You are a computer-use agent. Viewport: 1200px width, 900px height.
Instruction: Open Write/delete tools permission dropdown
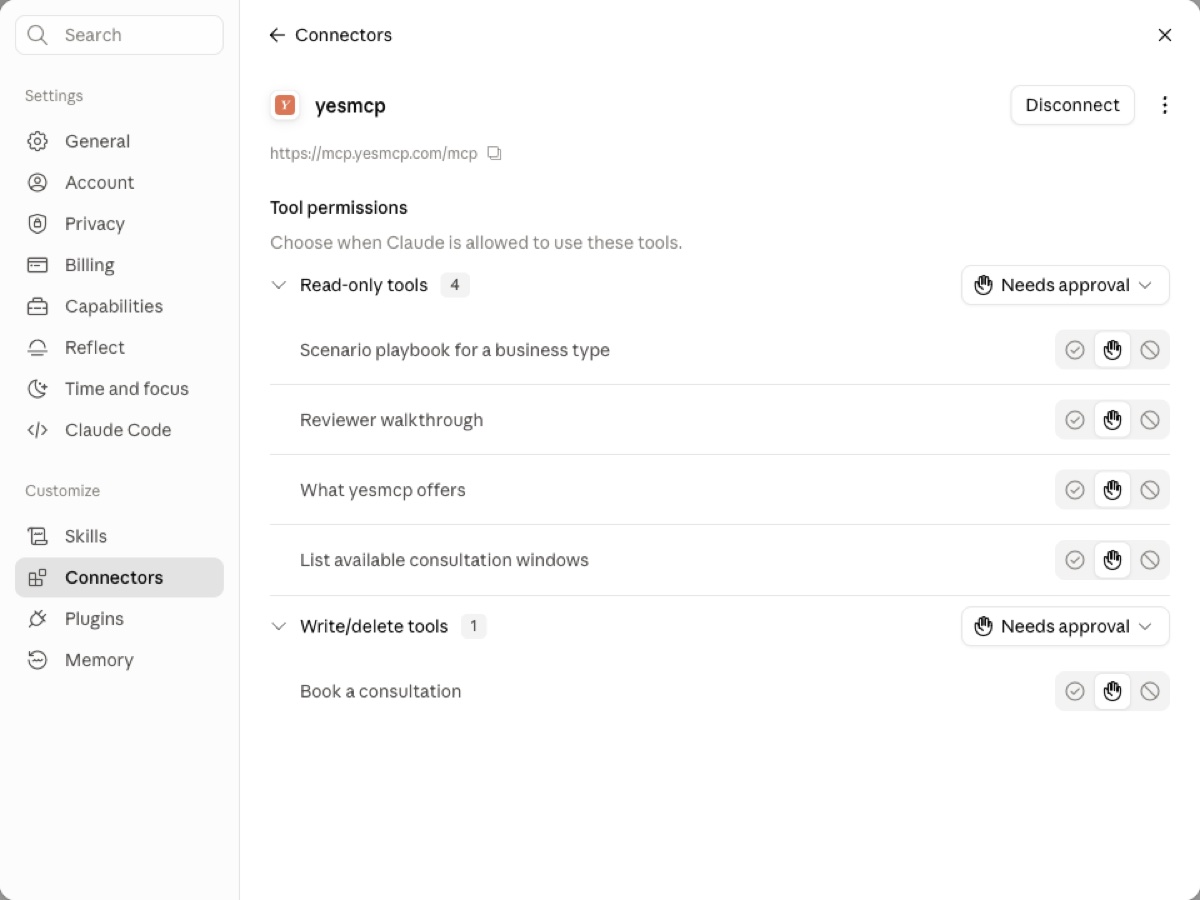click(1065, 626)
